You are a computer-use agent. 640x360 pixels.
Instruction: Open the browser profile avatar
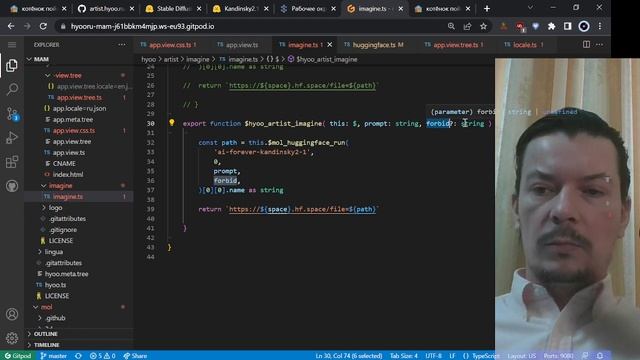[584, 26]
